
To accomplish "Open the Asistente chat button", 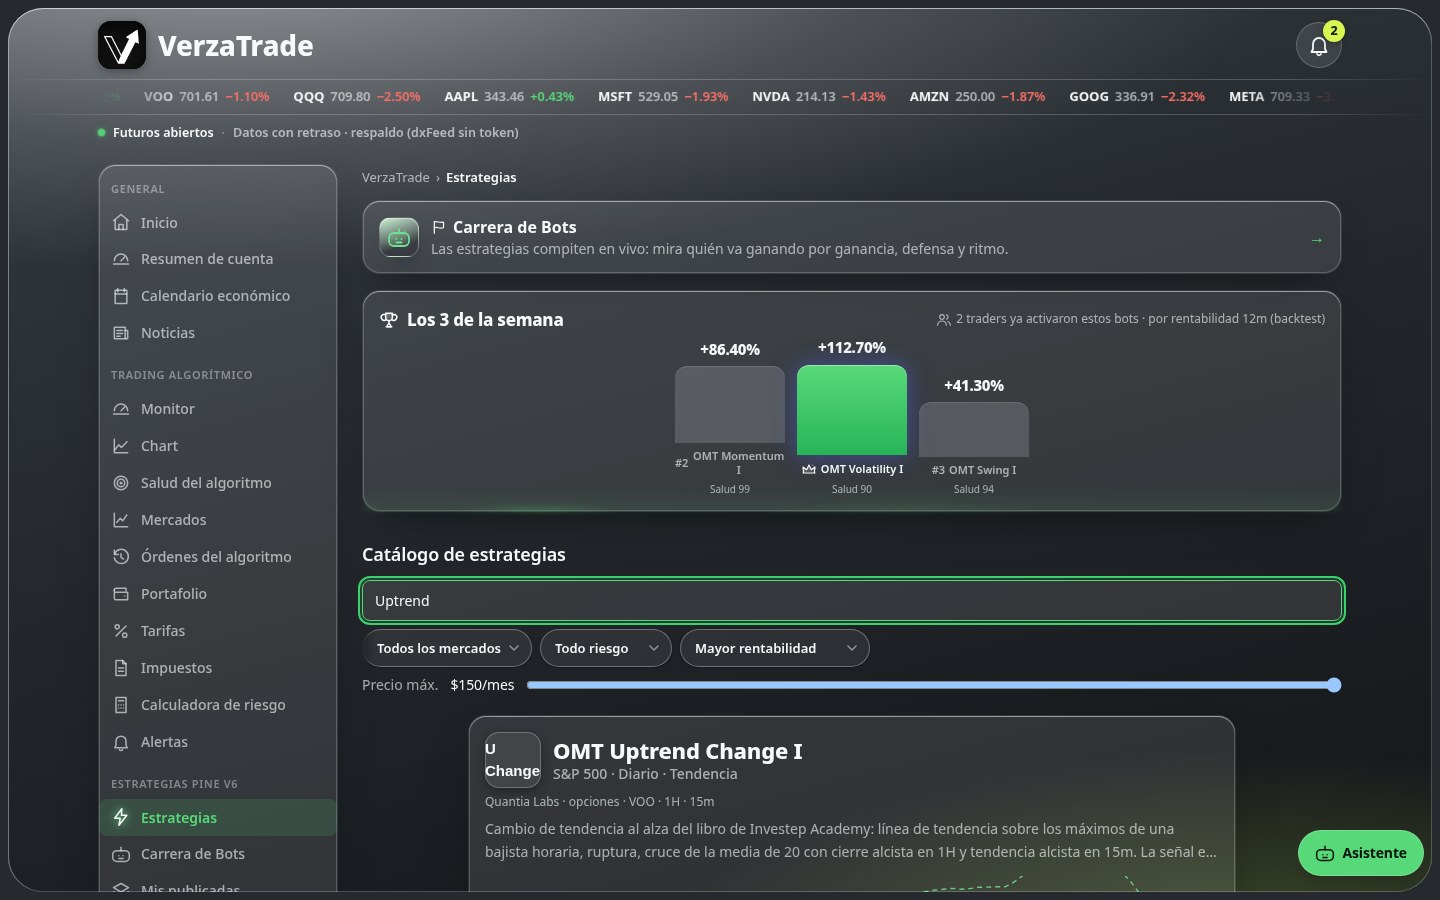I will tap(1361, 853).
